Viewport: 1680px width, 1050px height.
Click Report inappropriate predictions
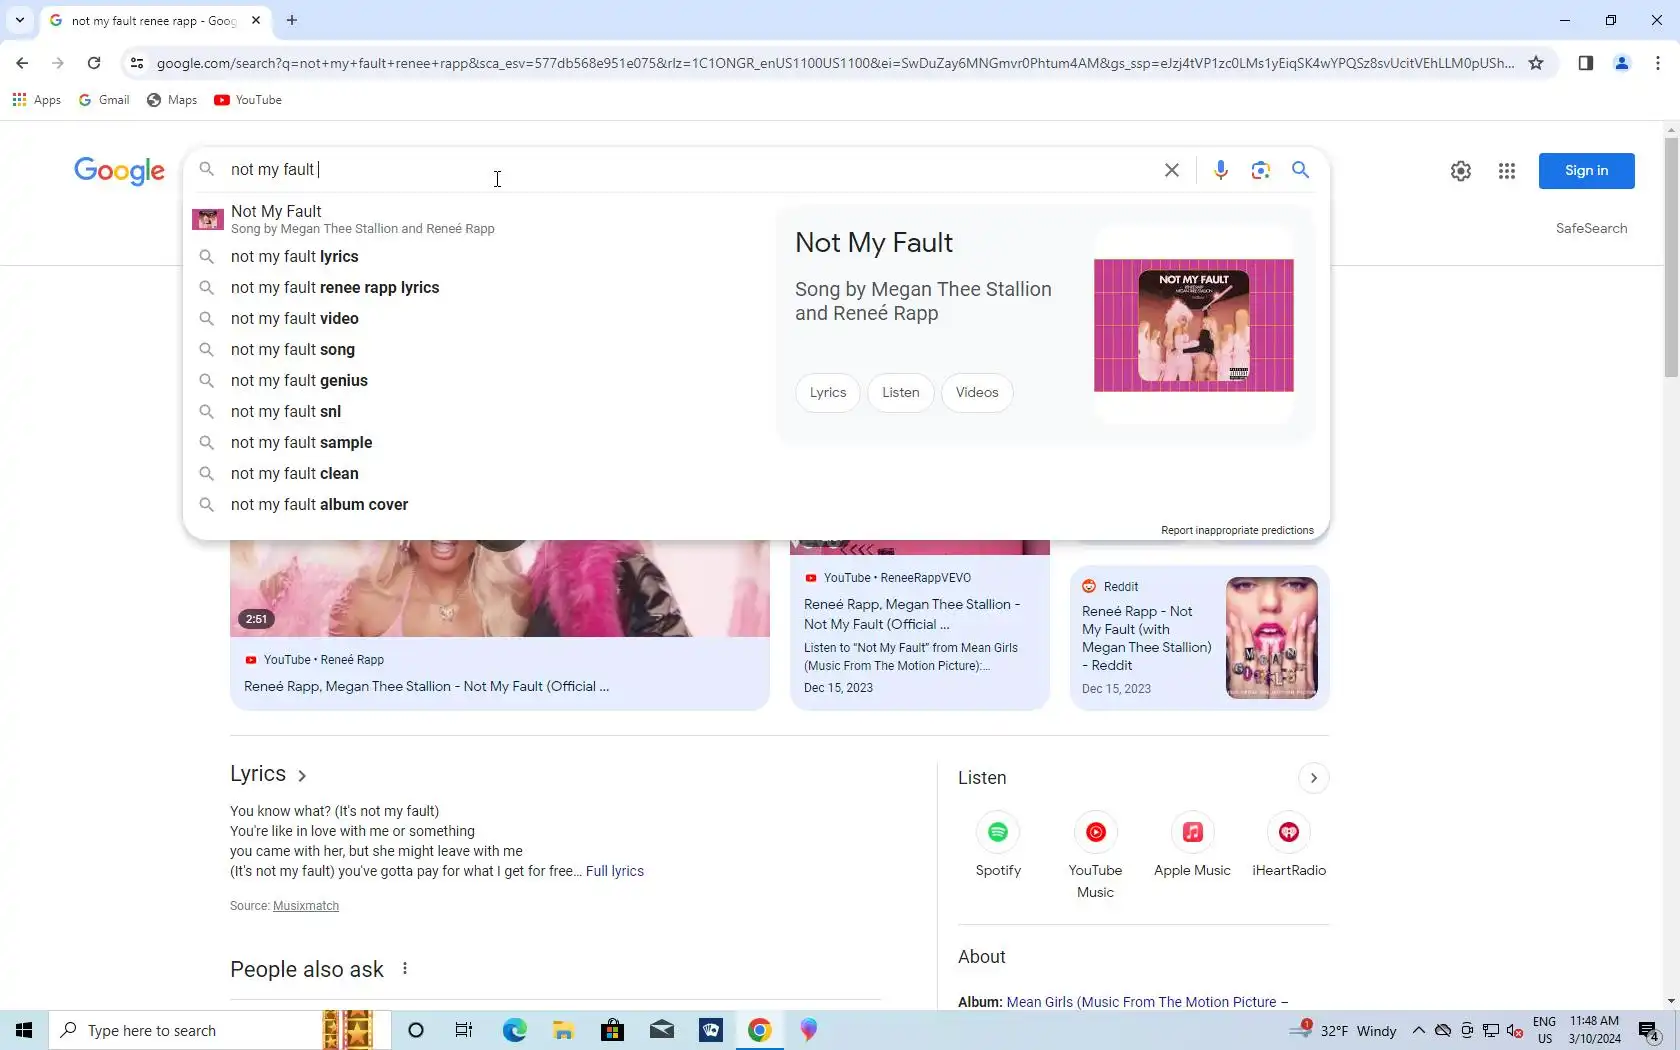point(1237,530)
